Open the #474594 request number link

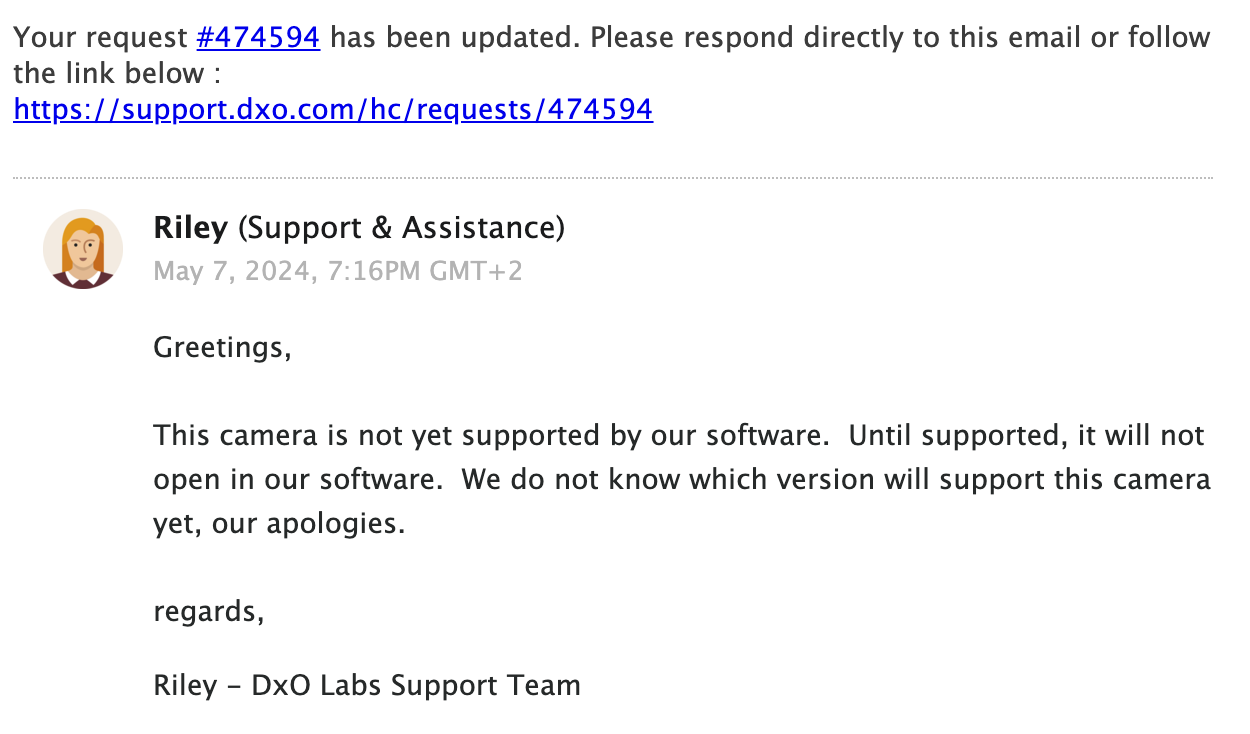click(x=258, y=38)
